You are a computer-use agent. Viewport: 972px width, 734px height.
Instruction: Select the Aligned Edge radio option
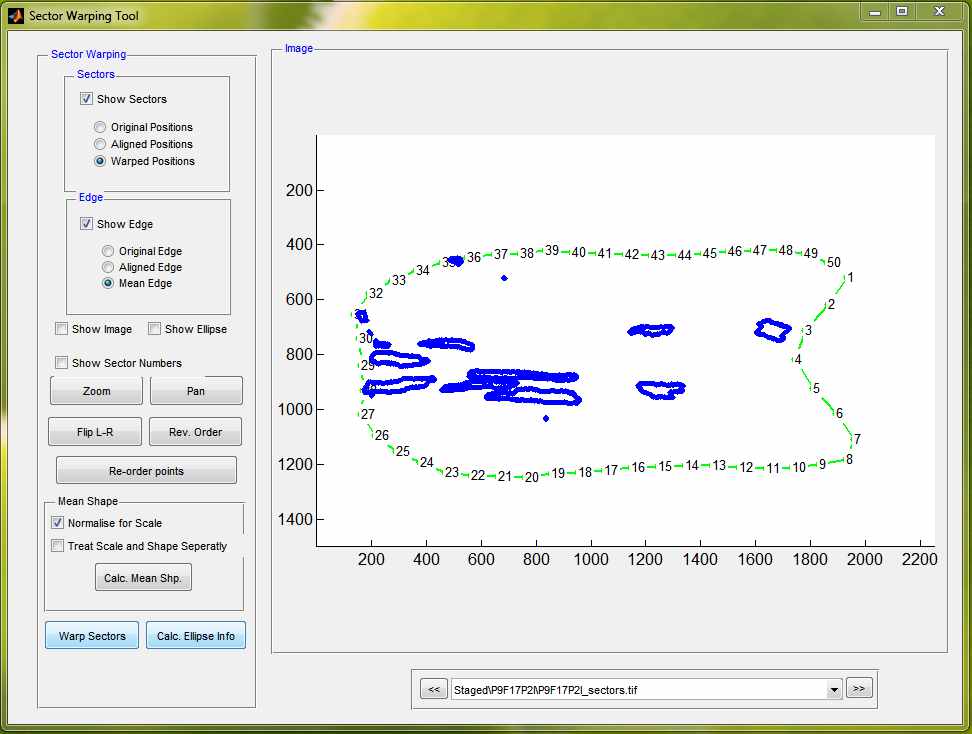108,267
